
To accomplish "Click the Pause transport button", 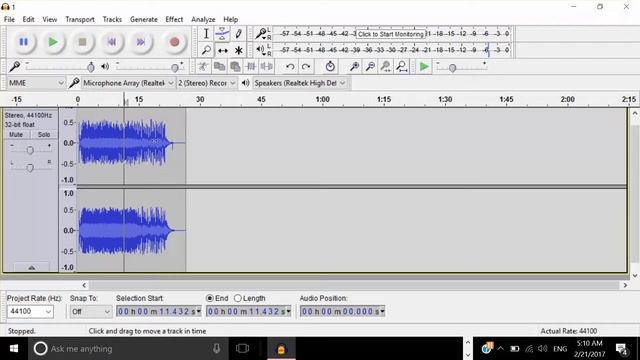I will click(24, 42).
